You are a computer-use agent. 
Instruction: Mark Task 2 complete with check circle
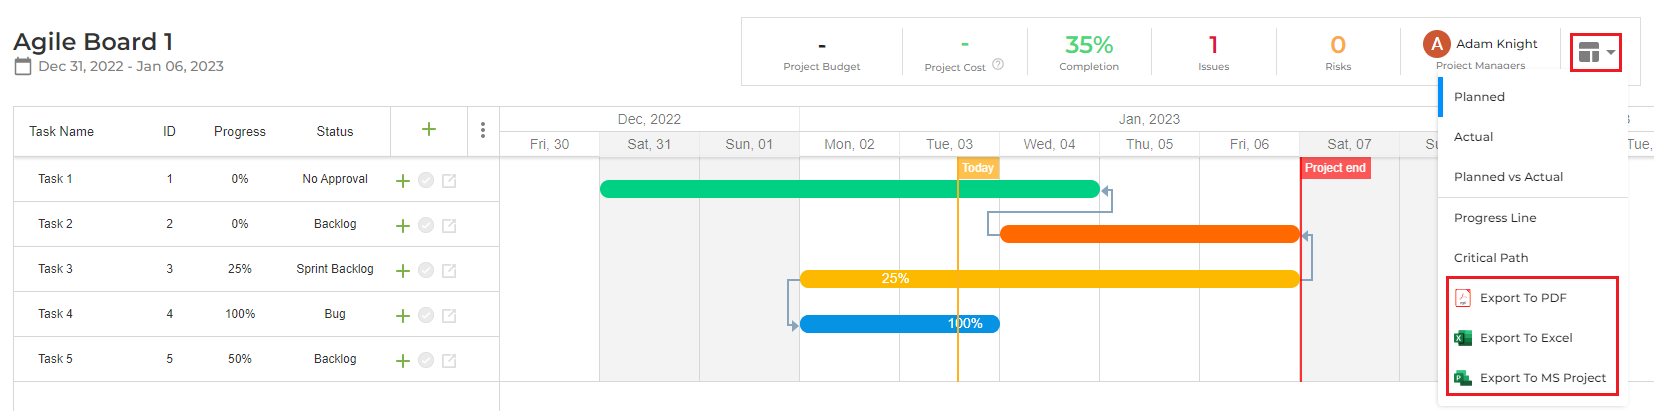tap(426, 225)
